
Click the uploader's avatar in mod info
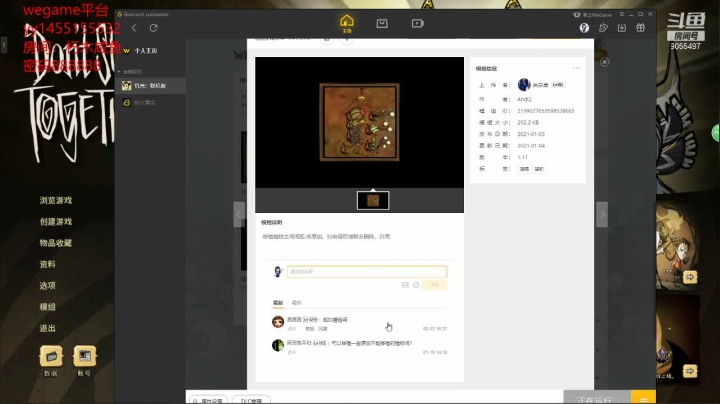523,84
